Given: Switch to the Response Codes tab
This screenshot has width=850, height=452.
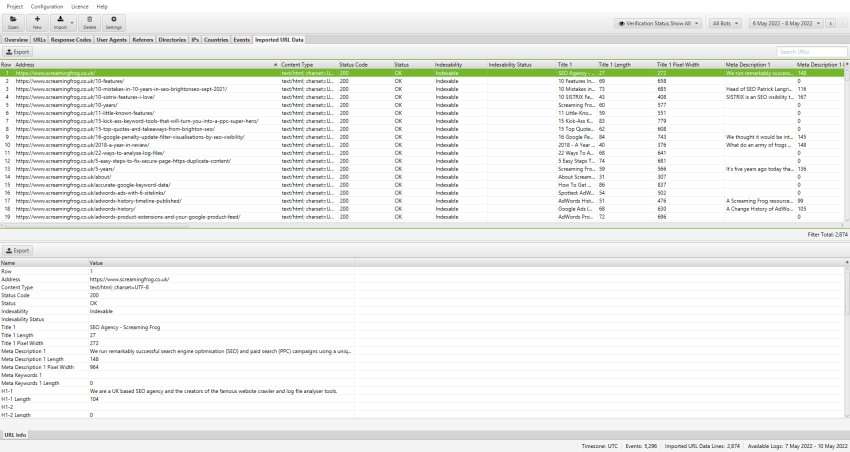Looking at the screenshot, I should (71, 40).
